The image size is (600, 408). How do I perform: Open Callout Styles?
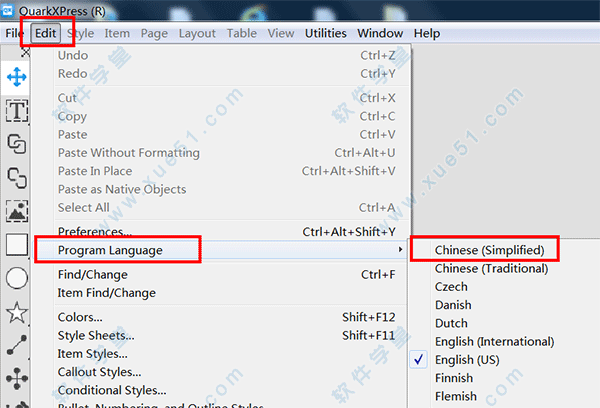[220, 372]
